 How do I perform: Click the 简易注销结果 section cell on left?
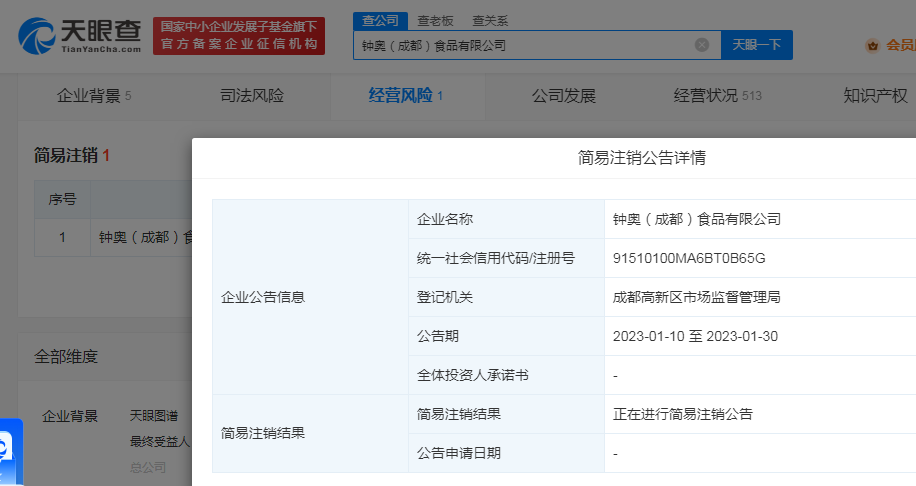click(x=310, y=433)
